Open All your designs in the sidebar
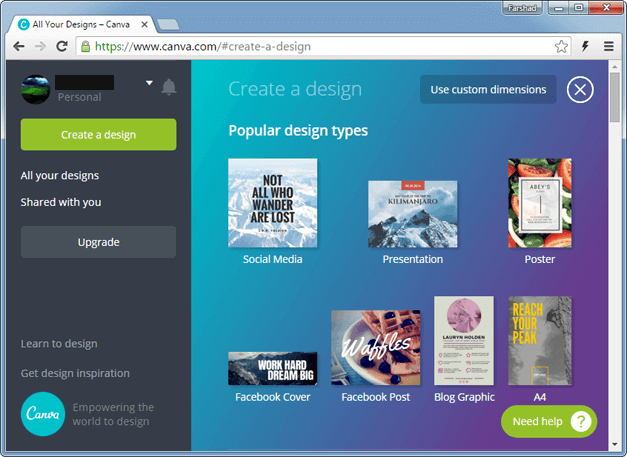The width and height of the screenshot is (627, 457). (60, 176)
